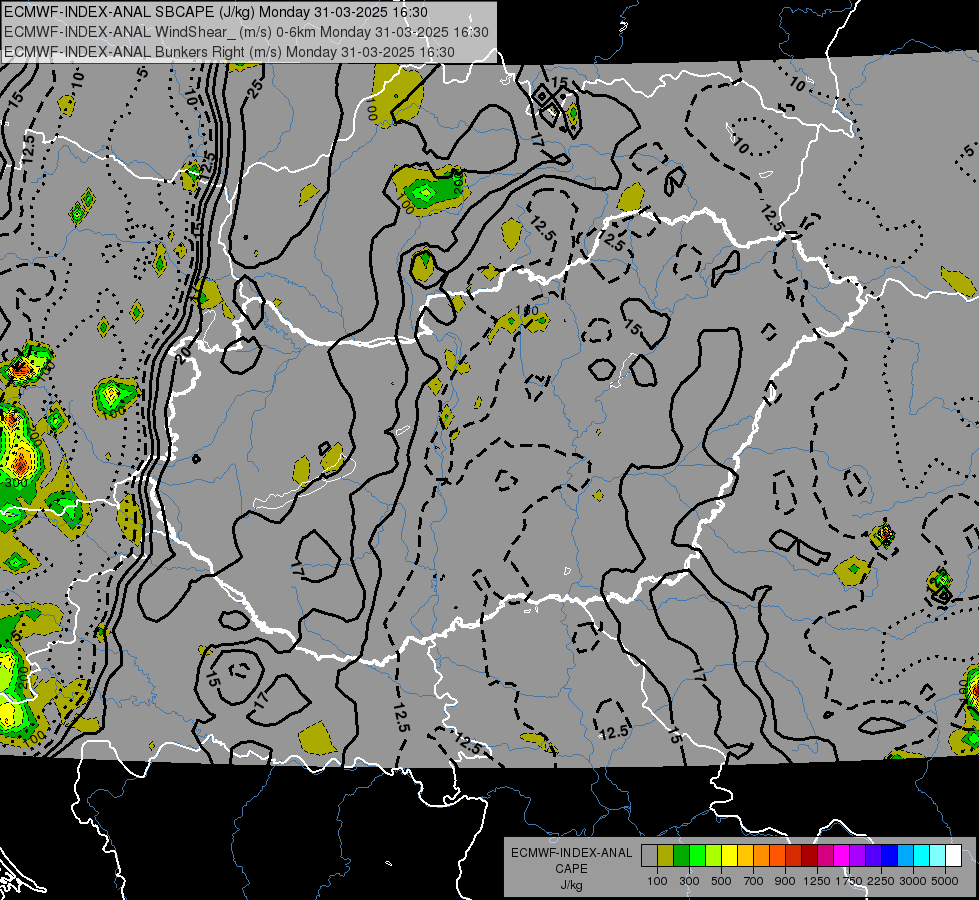This screenshot has width=979, height=900.
Task: Click legend tick value 1250
Action: click(817, 881)
